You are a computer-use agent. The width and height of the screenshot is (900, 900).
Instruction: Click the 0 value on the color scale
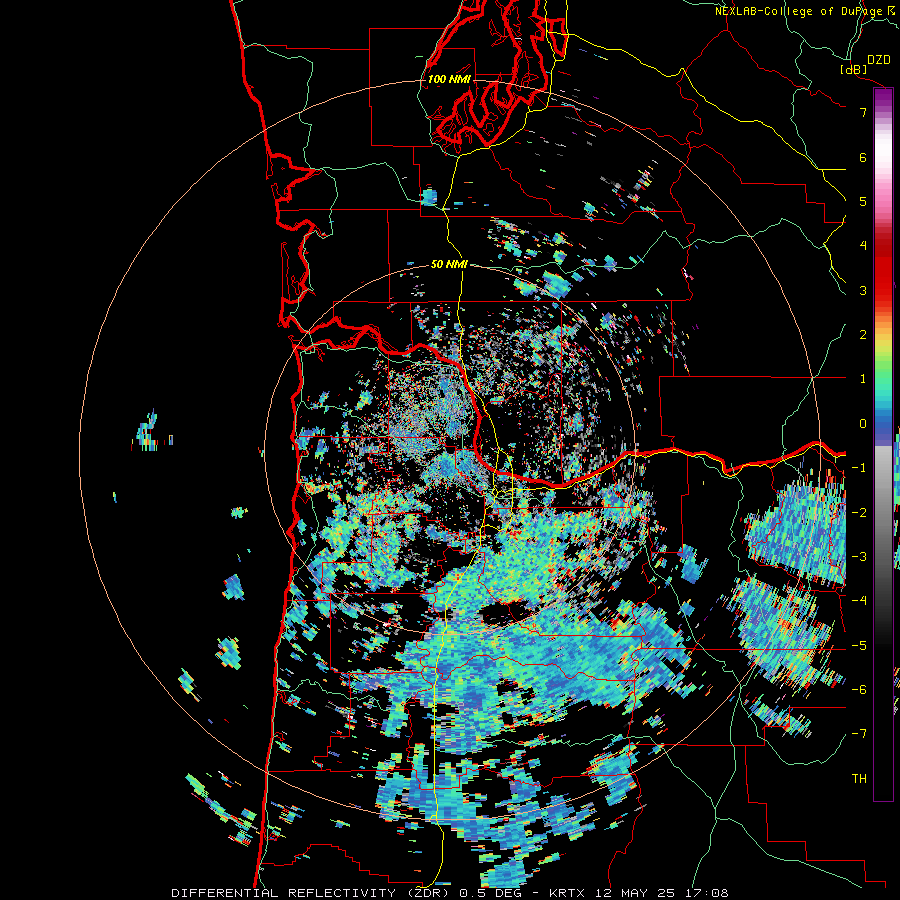pyautogui.click(x=863, y=424)
